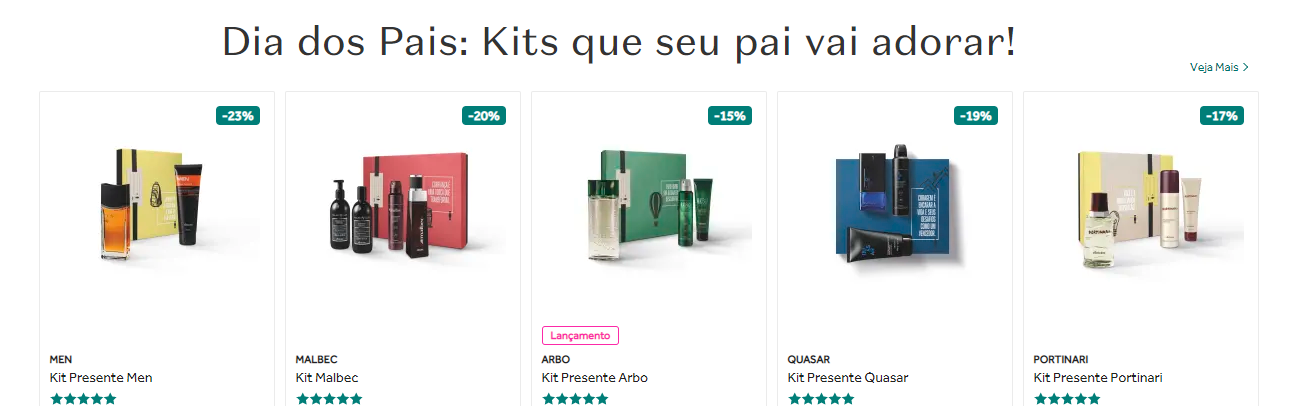Click the star rating under Kit Malbec

329,399
